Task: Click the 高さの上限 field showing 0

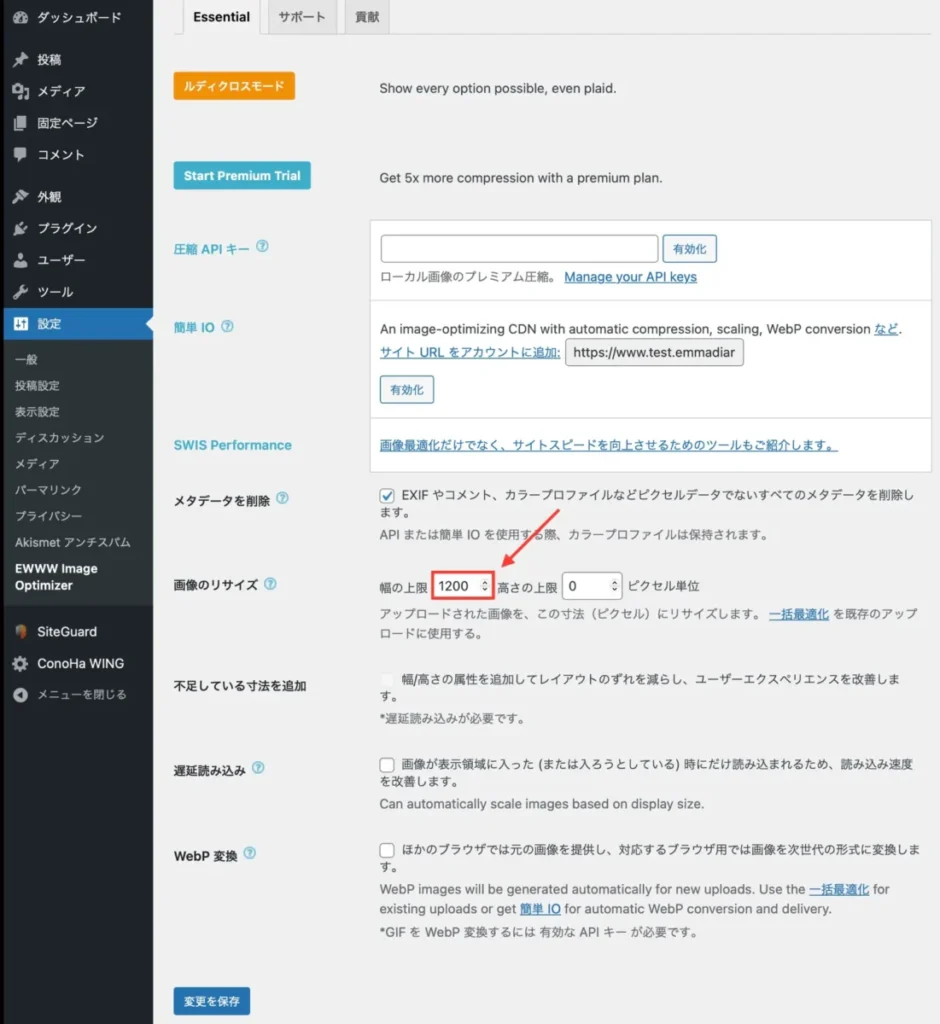Action: (592, 586)
